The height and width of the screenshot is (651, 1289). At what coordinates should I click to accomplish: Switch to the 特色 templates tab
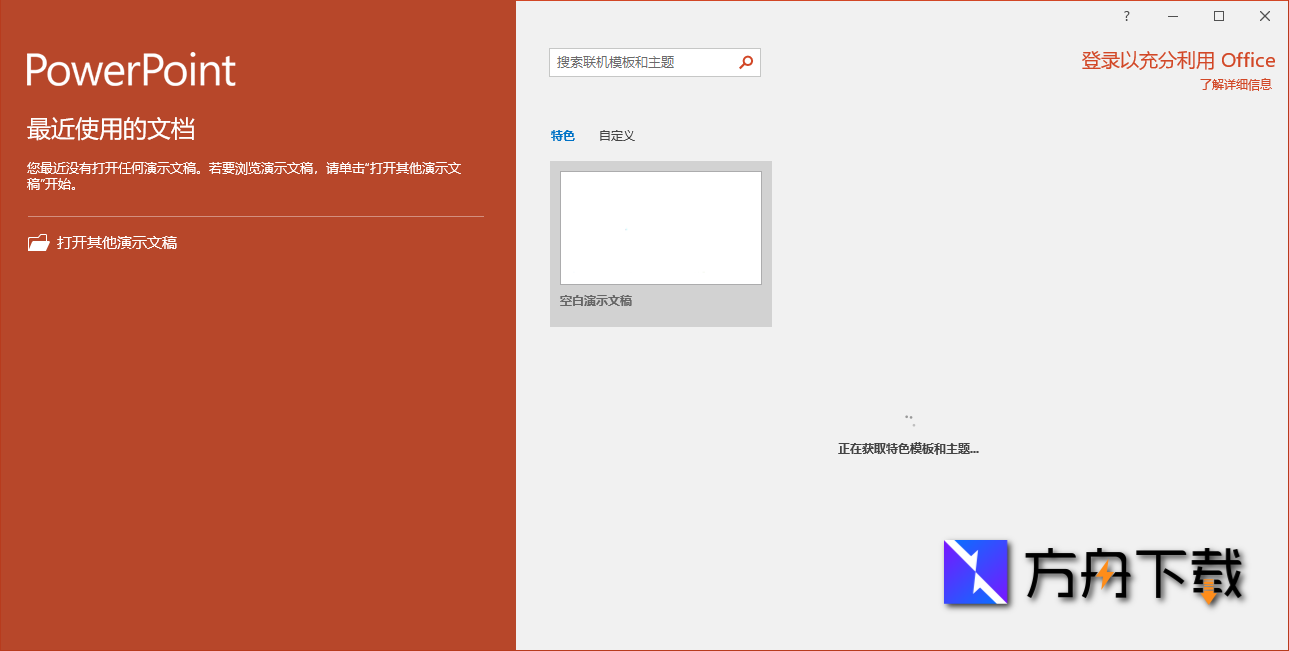point(563,135)
